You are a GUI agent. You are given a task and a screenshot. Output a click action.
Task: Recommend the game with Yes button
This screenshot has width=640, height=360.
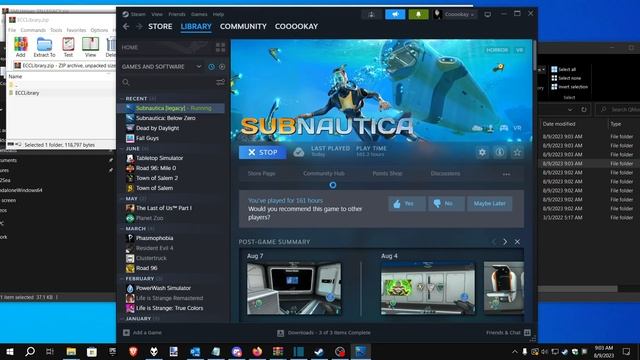pyautogui.click(x=407, y=203)
